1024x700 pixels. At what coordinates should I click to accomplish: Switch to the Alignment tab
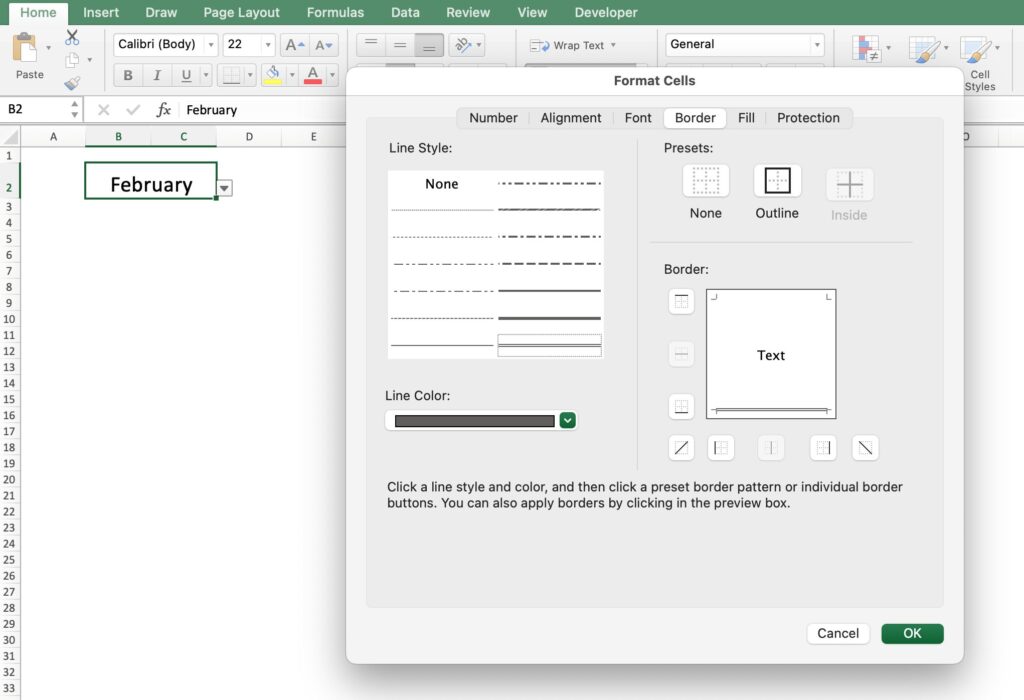point(571,118)
